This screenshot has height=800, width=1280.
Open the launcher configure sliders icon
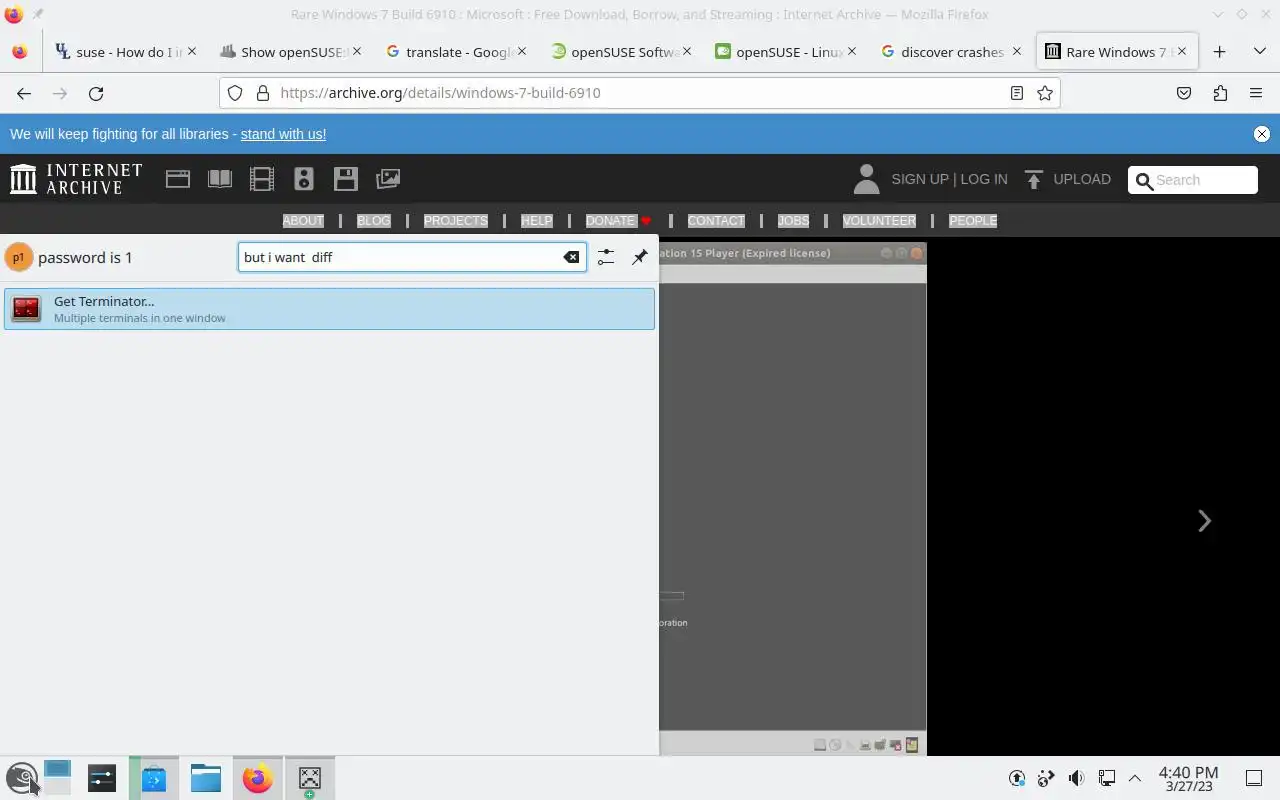606,257
